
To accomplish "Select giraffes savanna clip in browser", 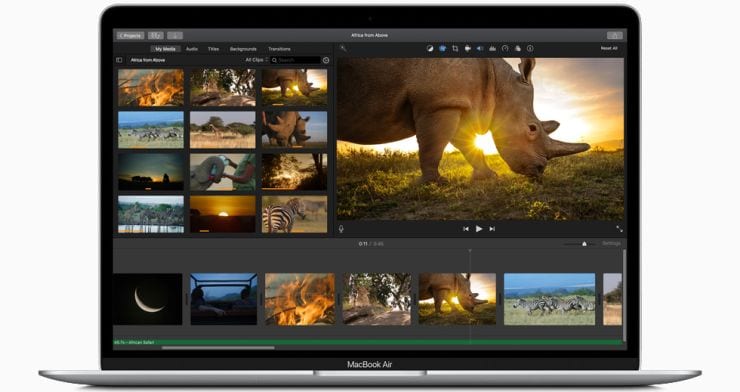I will pos(223,130).
